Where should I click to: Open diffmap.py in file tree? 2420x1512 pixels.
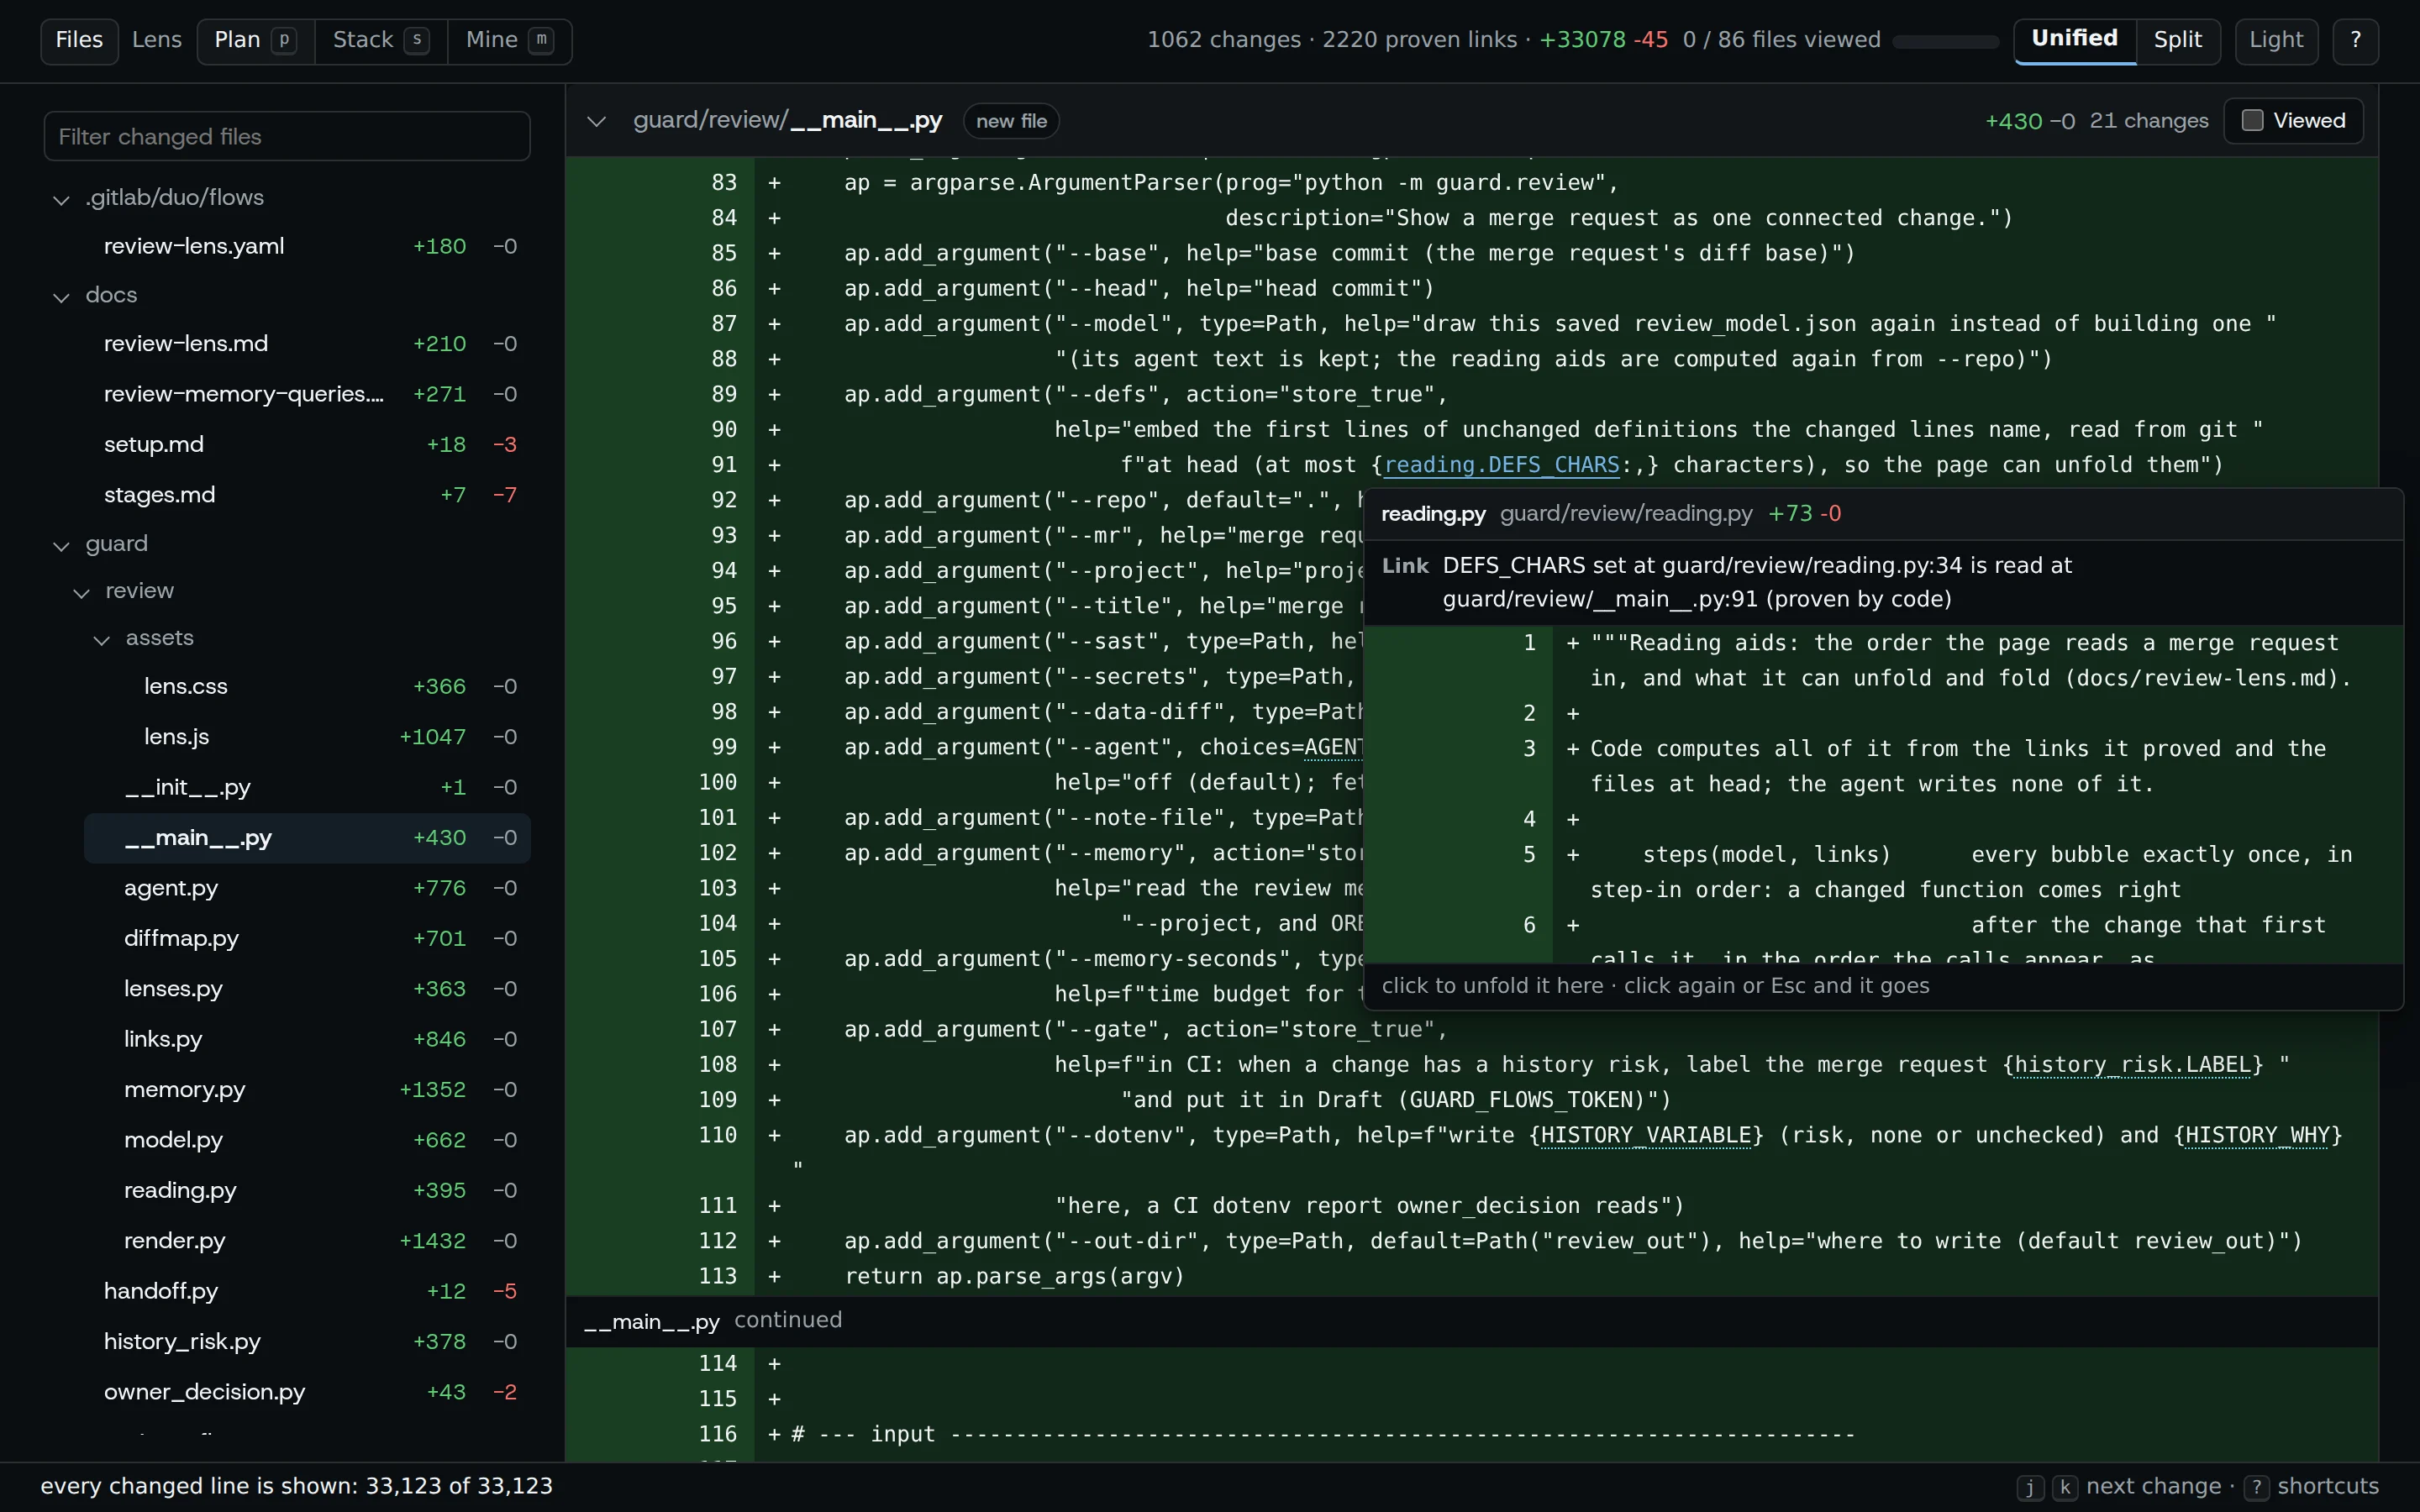pos(307,938)
